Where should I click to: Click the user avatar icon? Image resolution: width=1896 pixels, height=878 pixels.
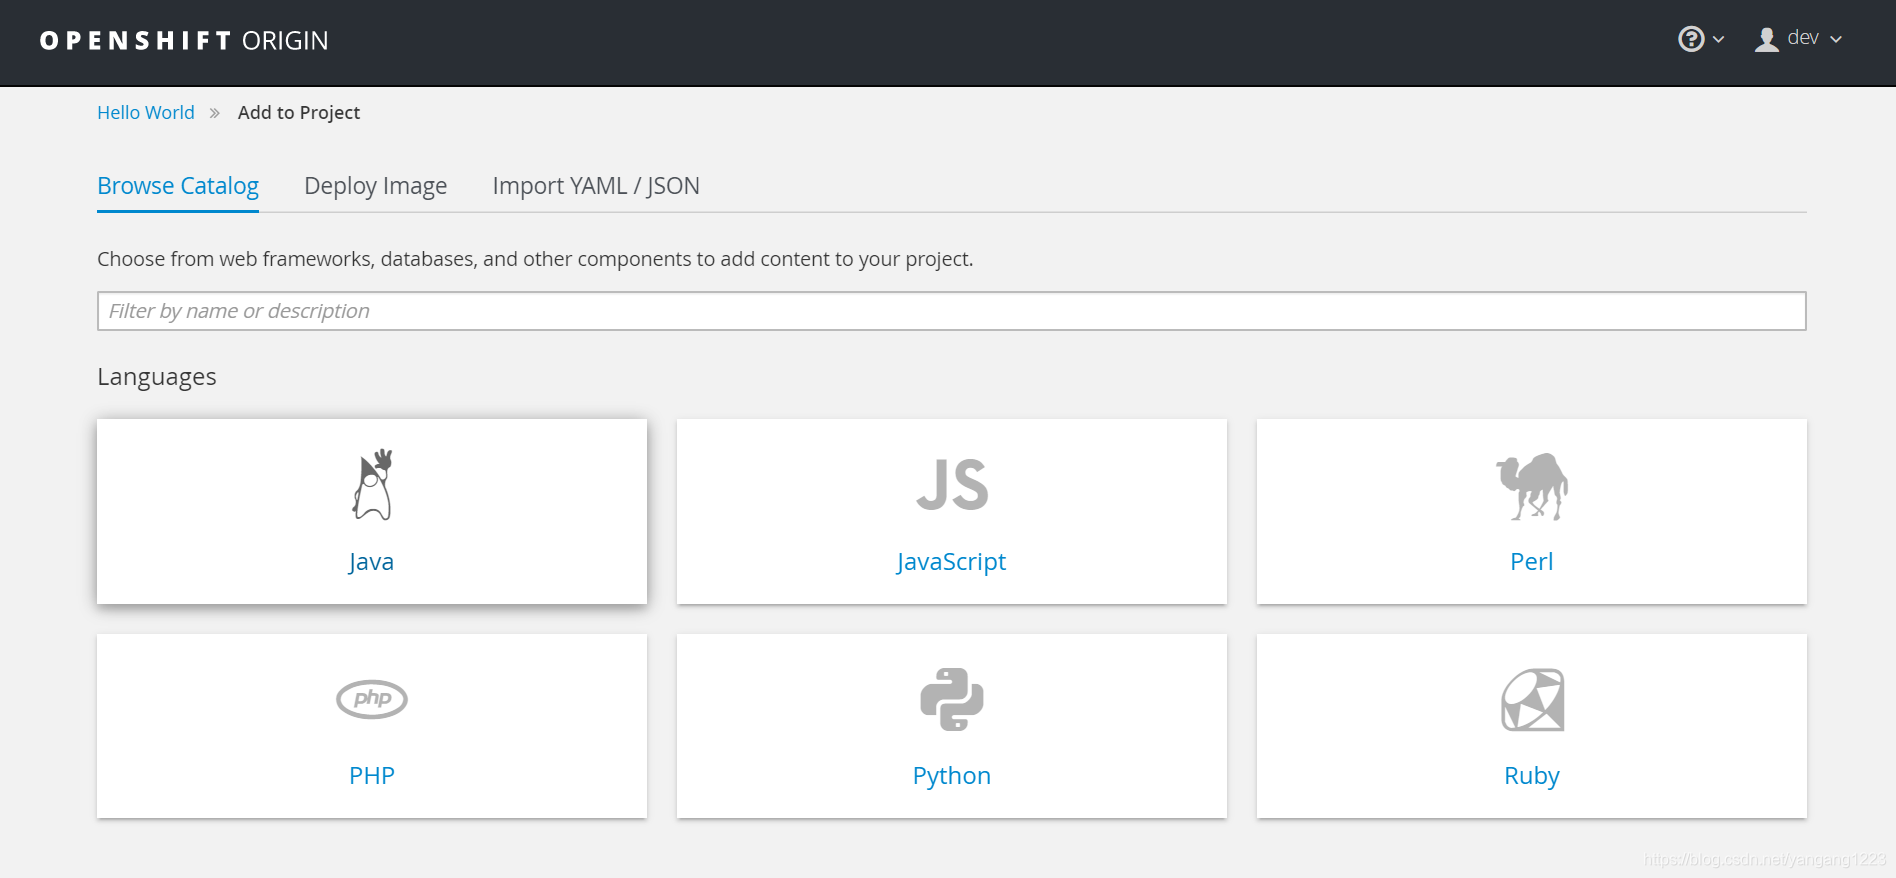(x=1767, y=39)
